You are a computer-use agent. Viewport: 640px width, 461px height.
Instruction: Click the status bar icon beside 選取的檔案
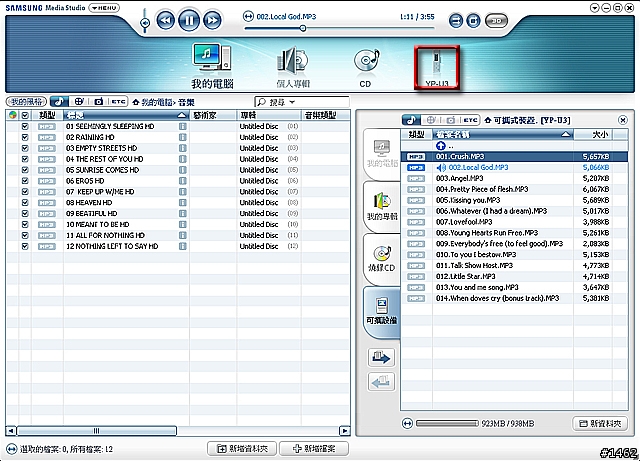11,449
